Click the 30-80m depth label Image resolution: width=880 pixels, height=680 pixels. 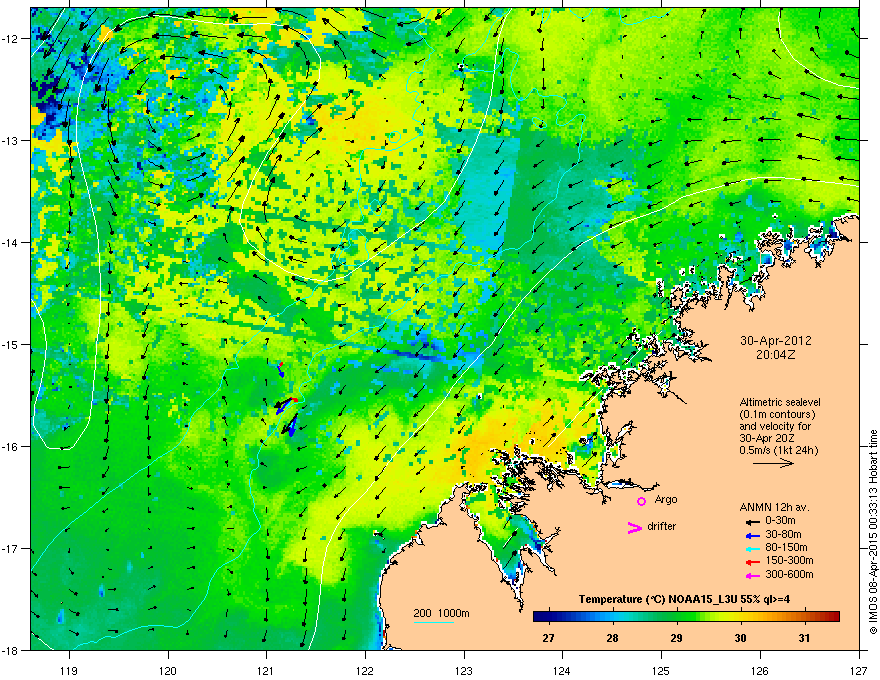[x=783, y=535]
